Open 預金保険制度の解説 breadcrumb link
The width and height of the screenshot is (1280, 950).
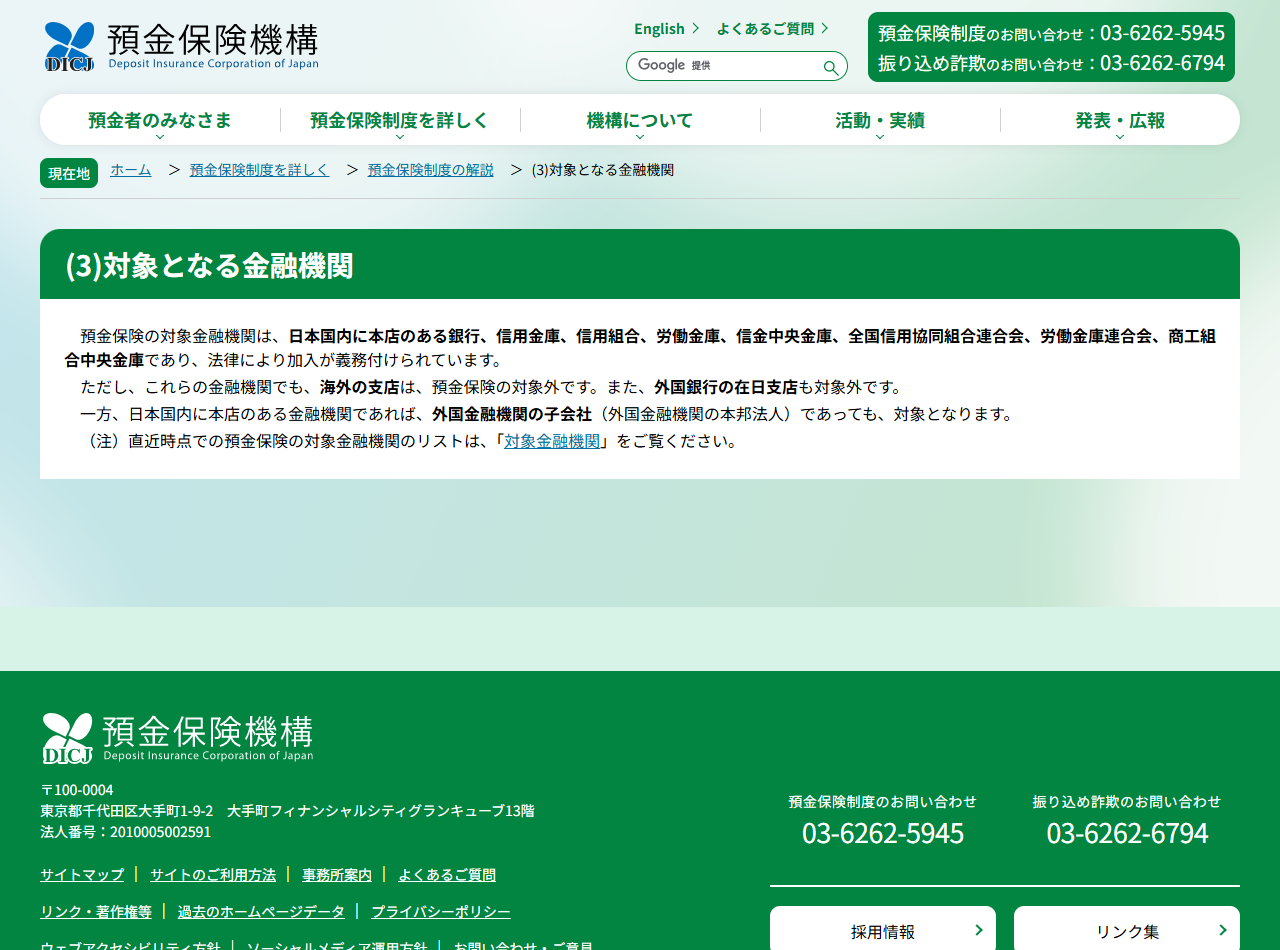(x=431, y=170)
